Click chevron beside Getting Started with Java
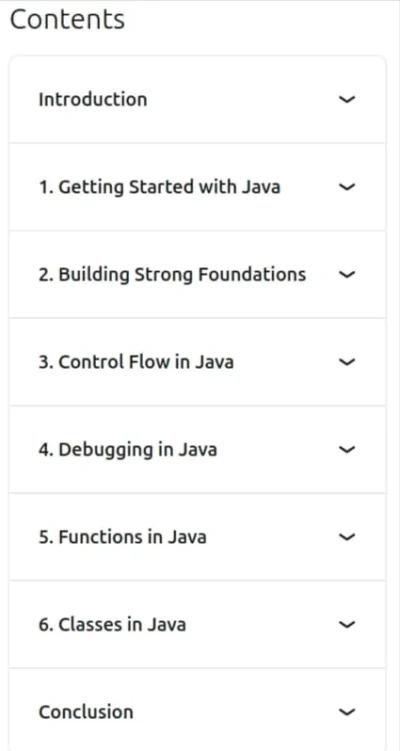Screen dimensions: 400x751 point(347,187)
